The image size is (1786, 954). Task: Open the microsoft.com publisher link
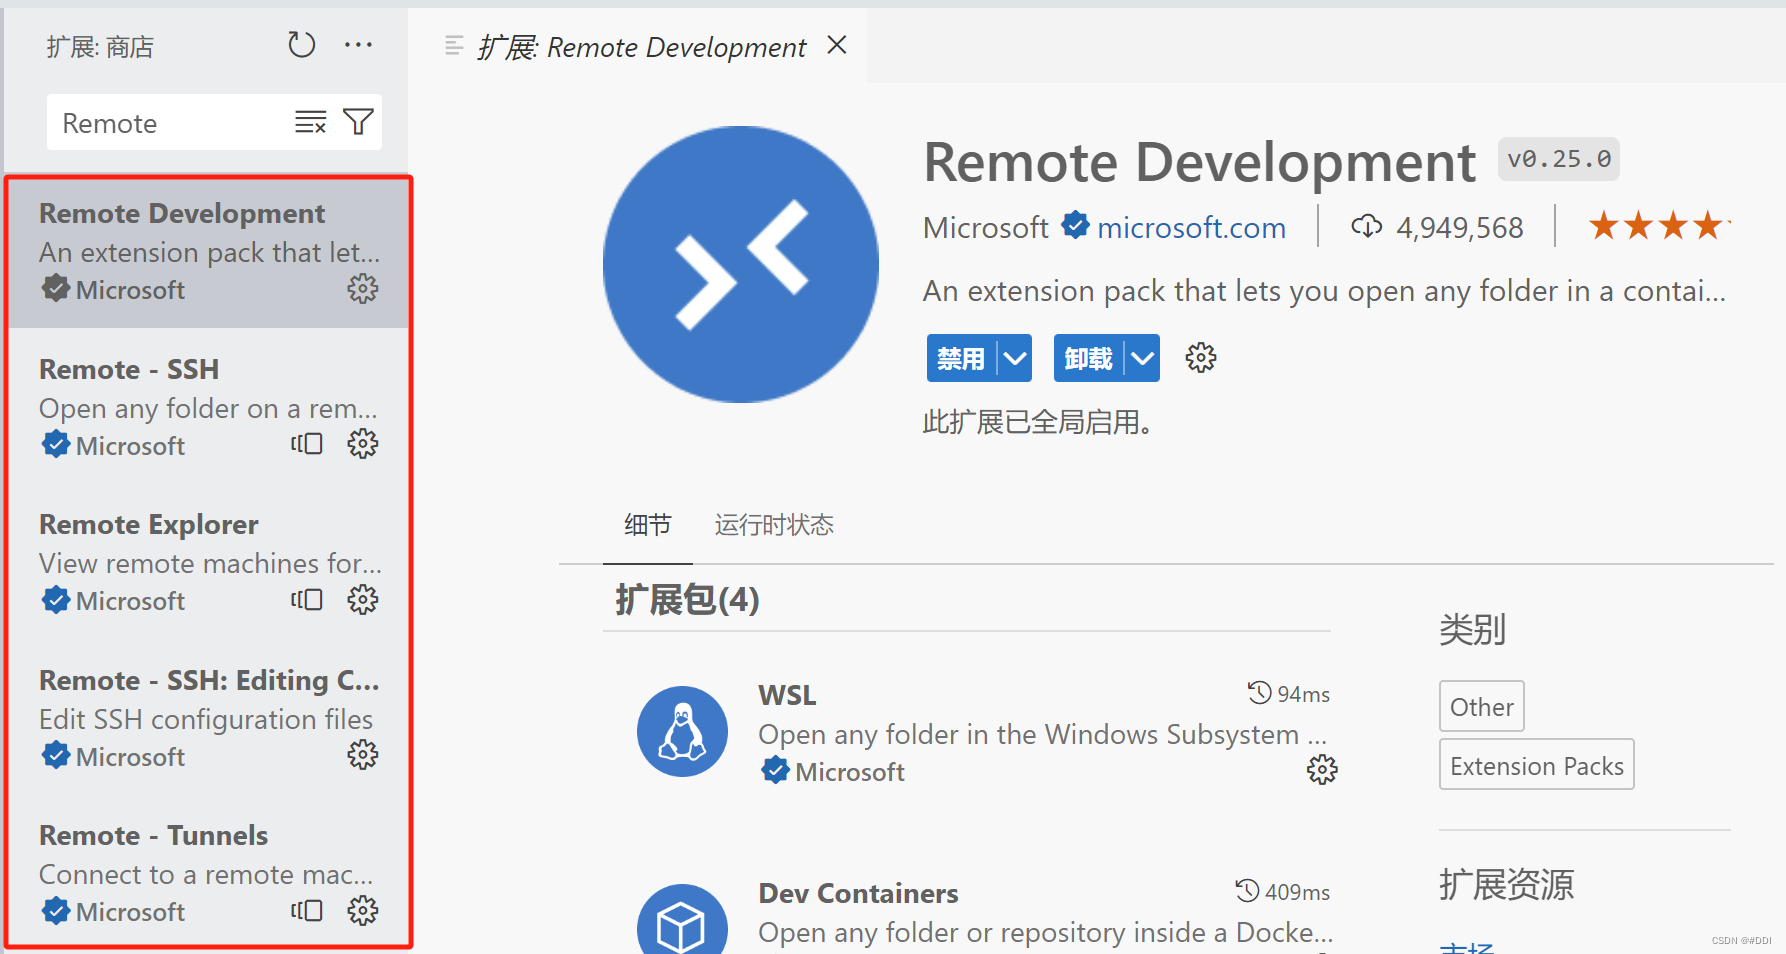pos(1190,227)
